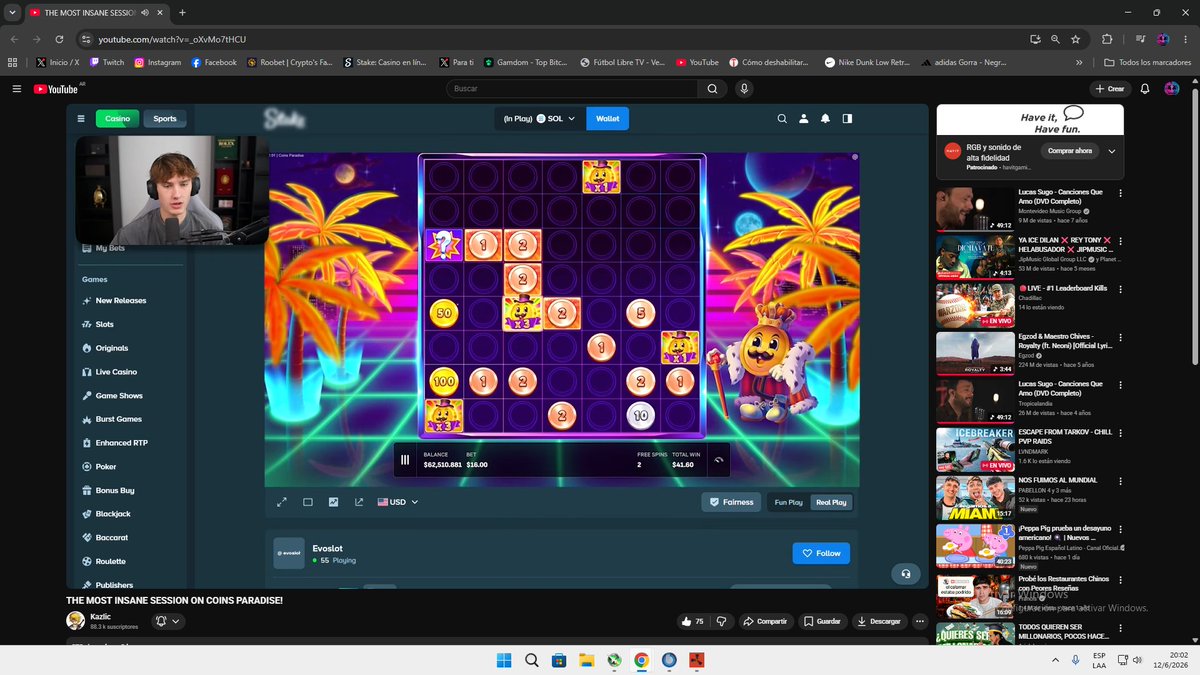This screenshot has height=675, width=1200.
Task: Open the Chrome tab search dropdown
Action: tap(12, 12)
